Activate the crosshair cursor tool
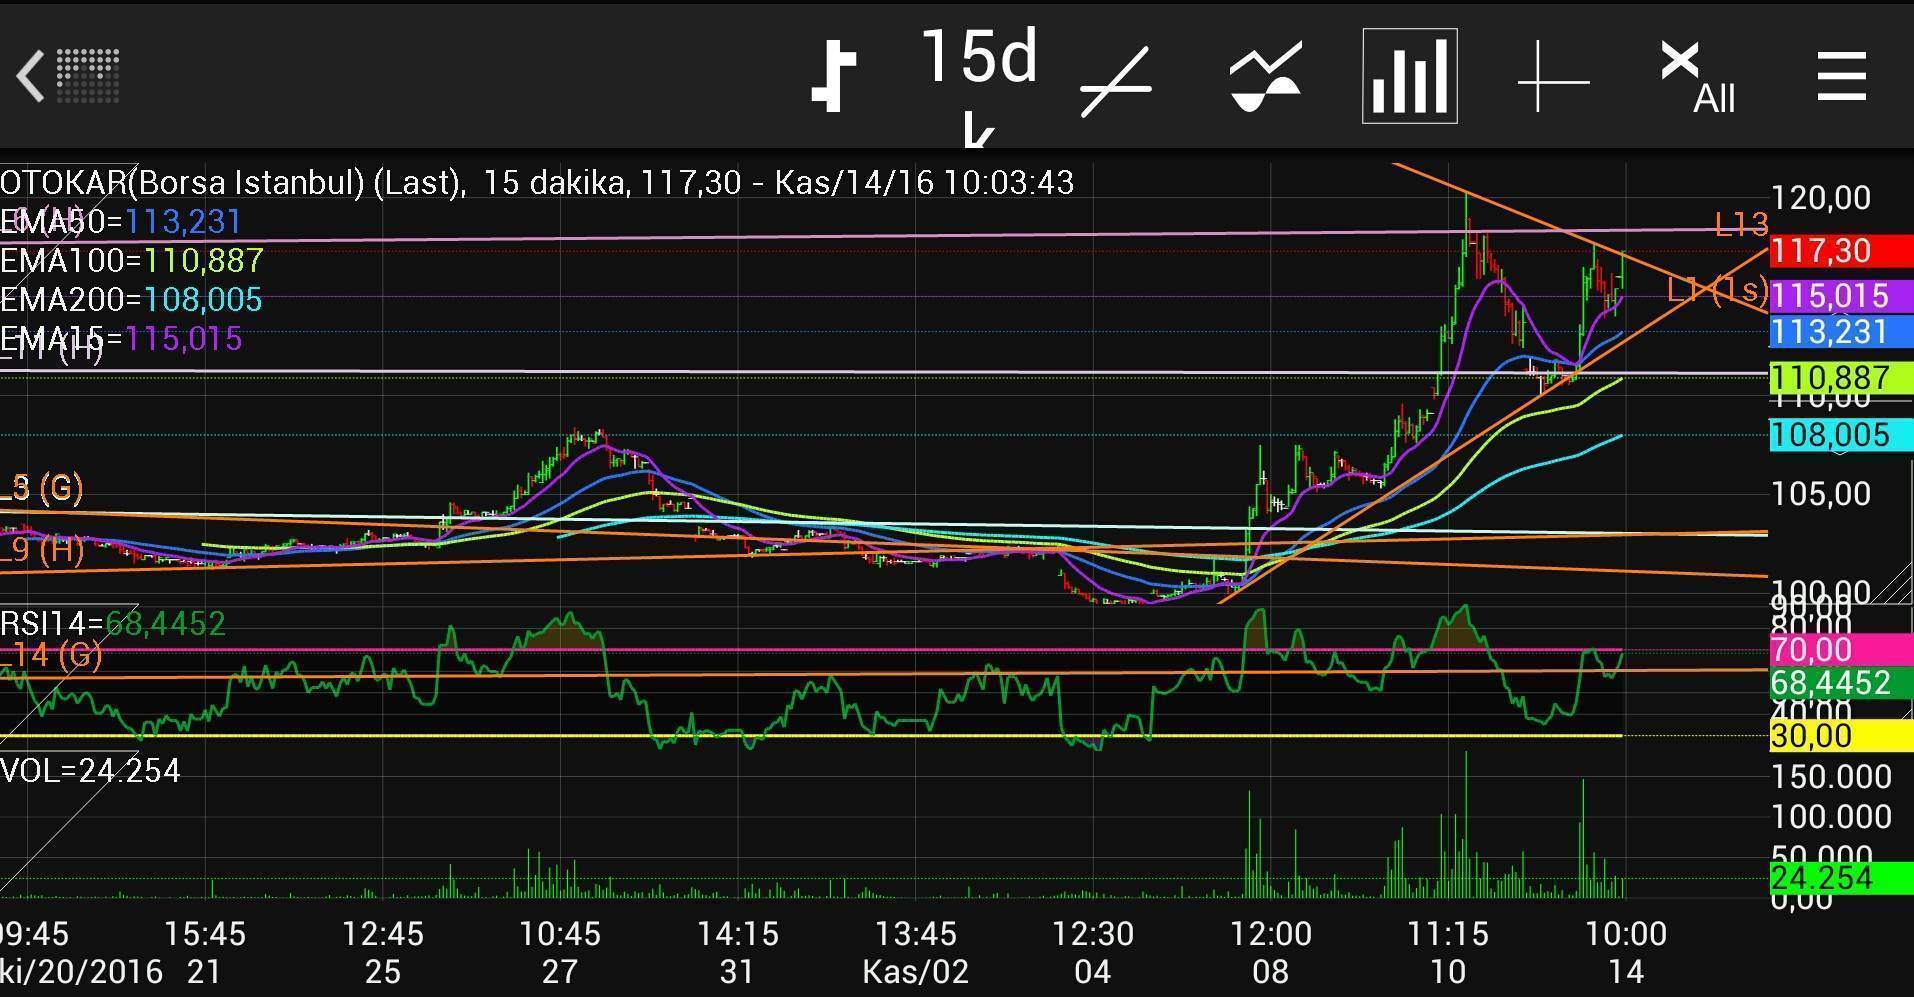This screenshot has width=1914, height=997. [x=1553, y=80]
